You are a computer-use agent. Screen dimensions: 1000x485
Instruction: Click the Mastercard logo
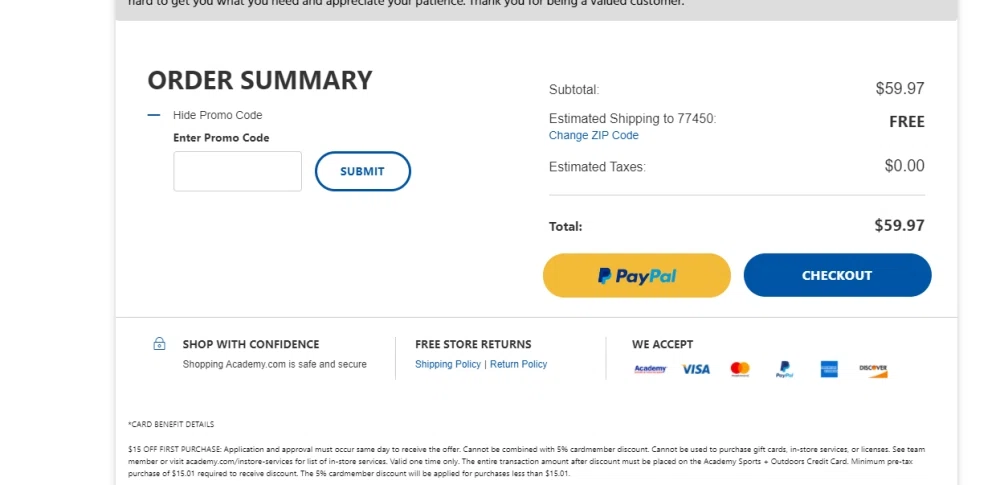coord(740,369)
